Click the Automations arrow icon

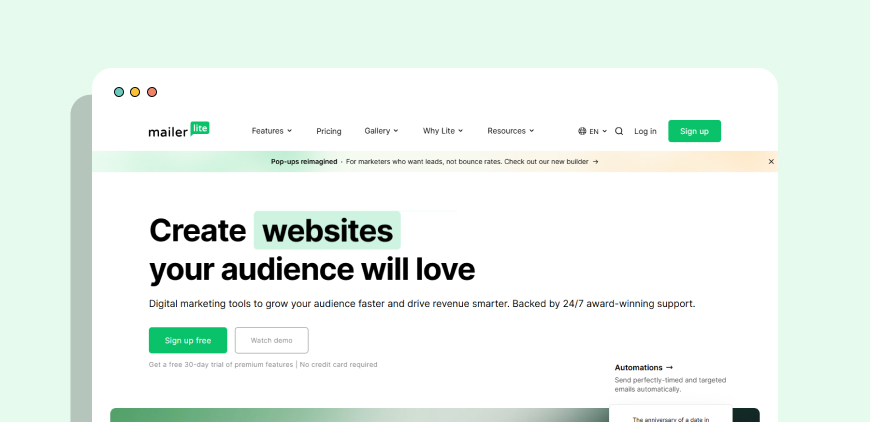click(669, 367)
